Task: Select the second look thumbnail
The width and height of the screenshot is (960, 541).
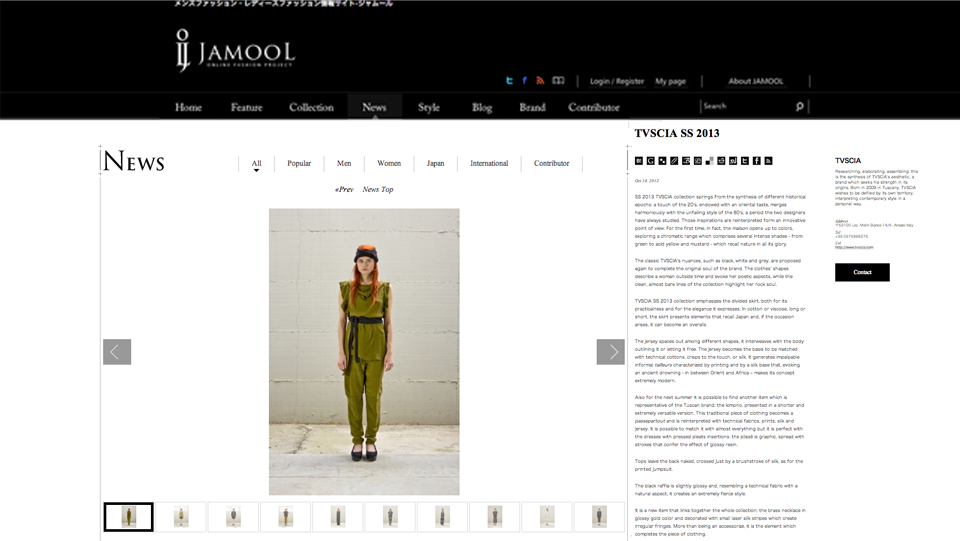Action: click(181, 517)
